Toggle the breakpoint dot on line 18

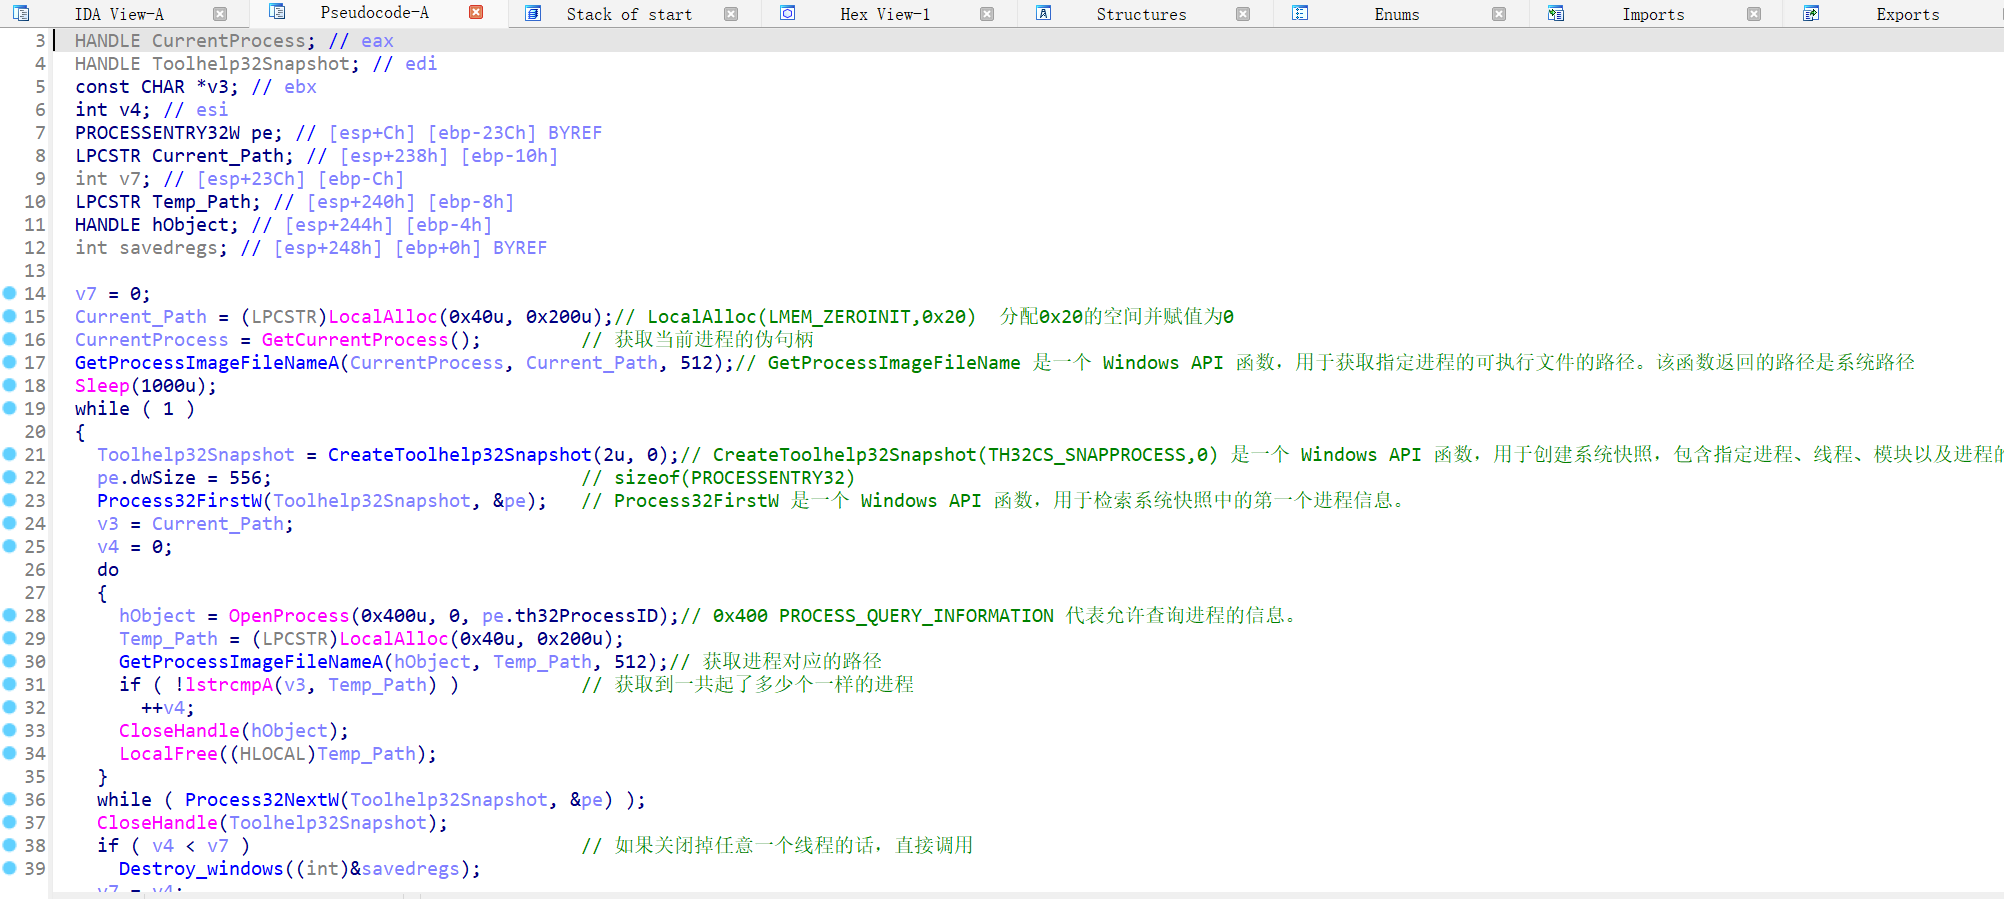(x=10, y=385)
